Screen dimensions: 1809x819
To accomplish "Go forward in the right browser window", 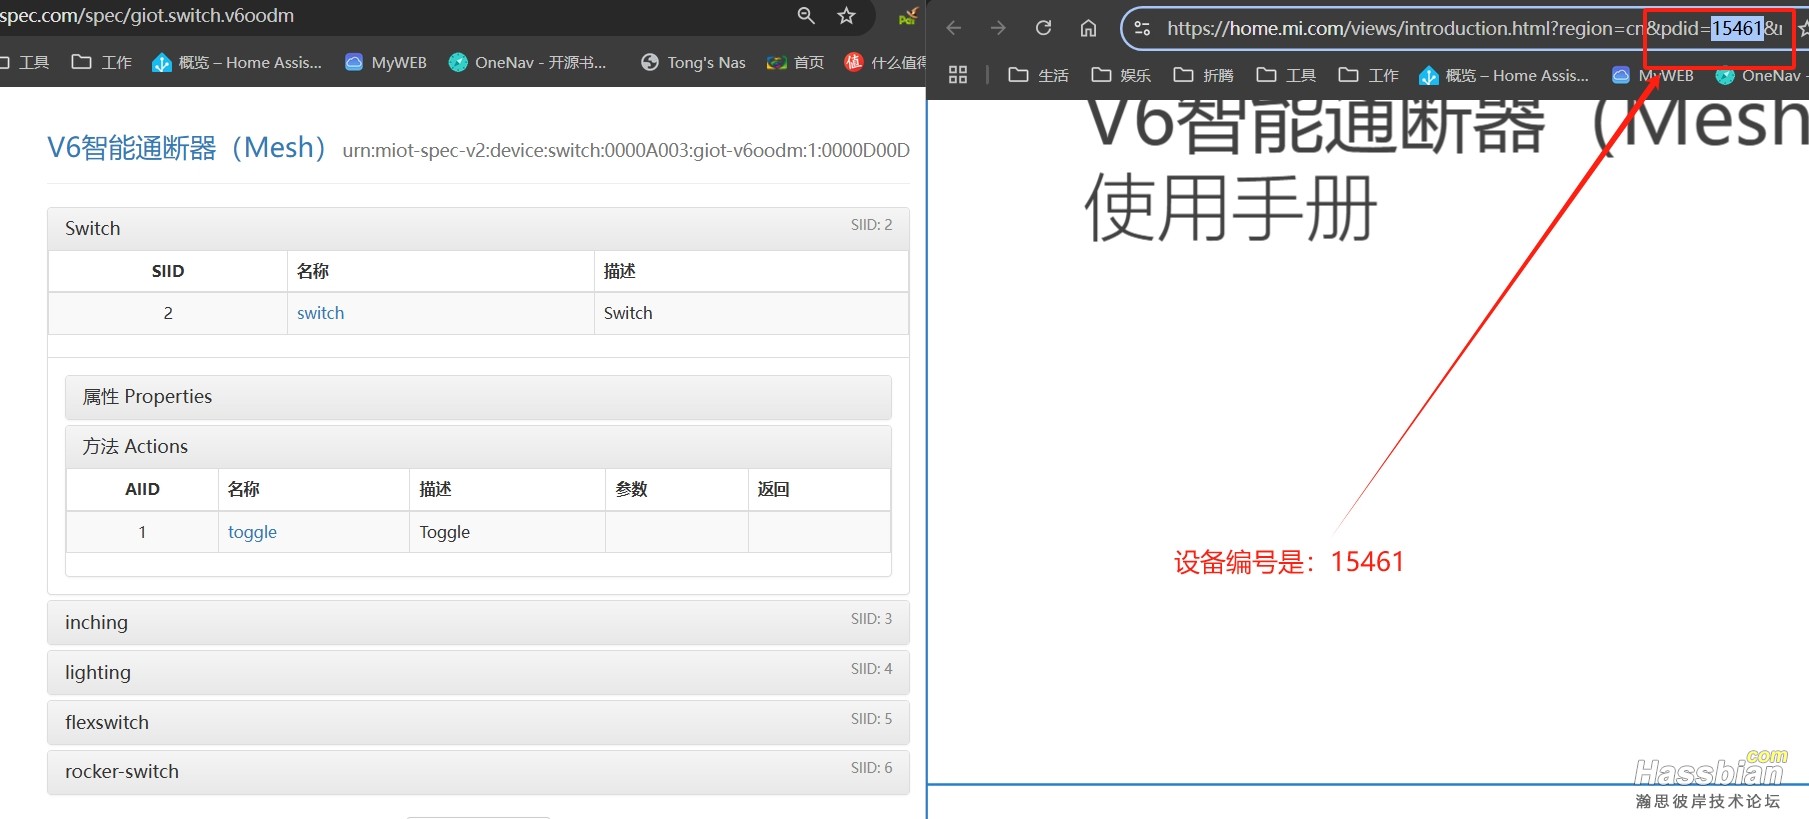I will 998,28.
